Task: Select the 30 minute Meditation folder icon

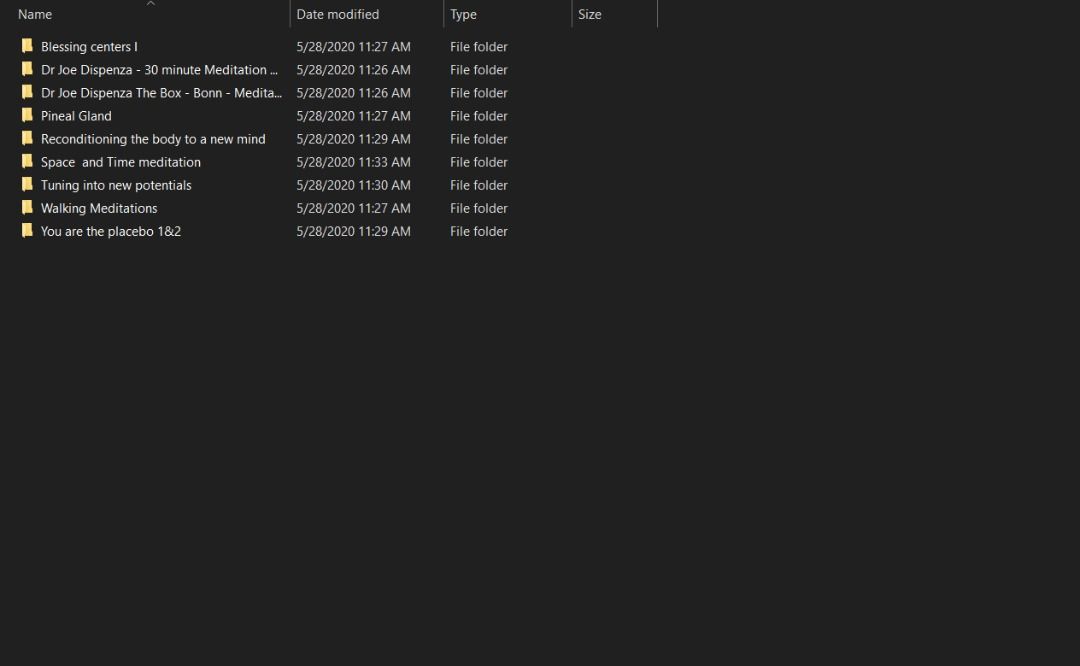Action: click(x=27, y=70)
